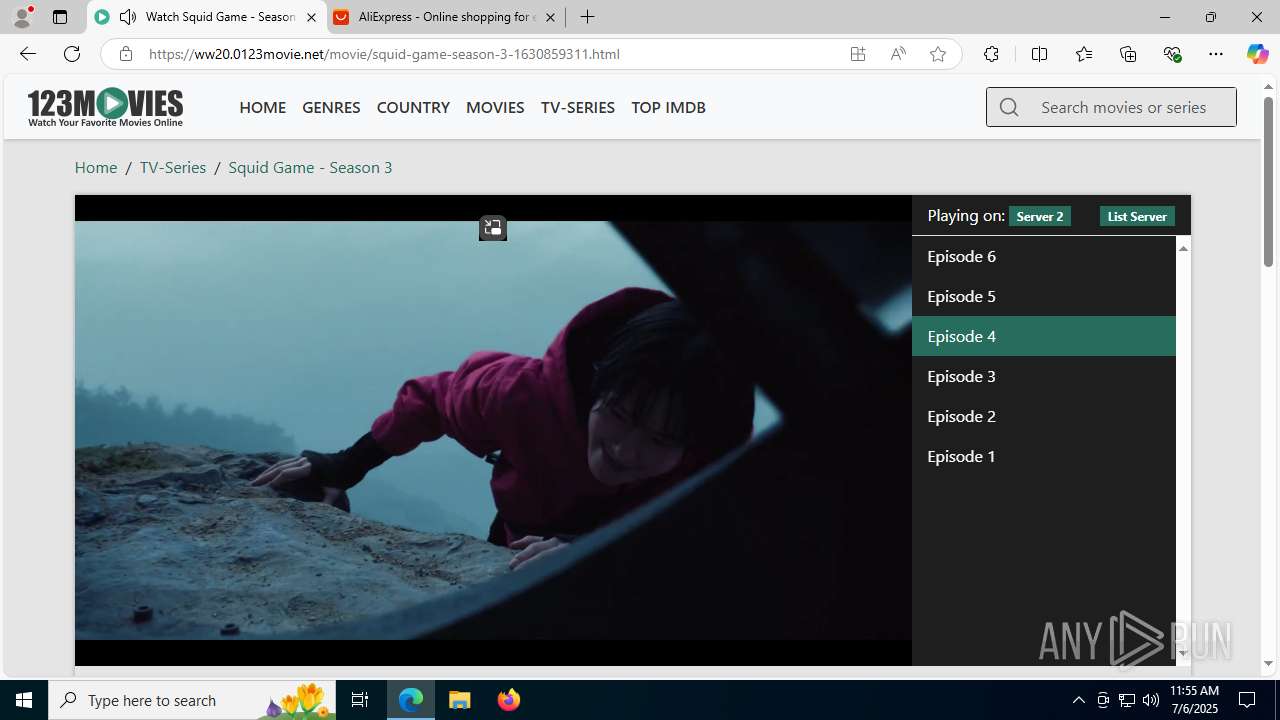Open Collections panel
This screenshot has width=1280, height=720.
[x=1128, y=54]
